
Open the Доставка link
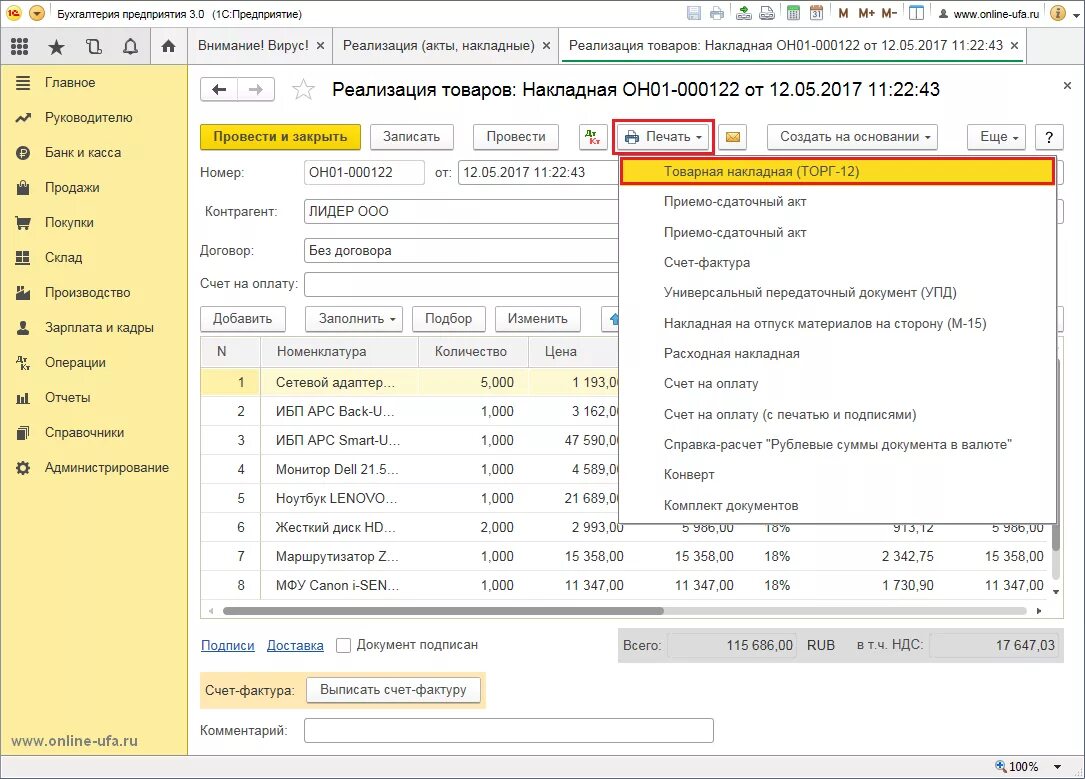click(x=295, y=645)
